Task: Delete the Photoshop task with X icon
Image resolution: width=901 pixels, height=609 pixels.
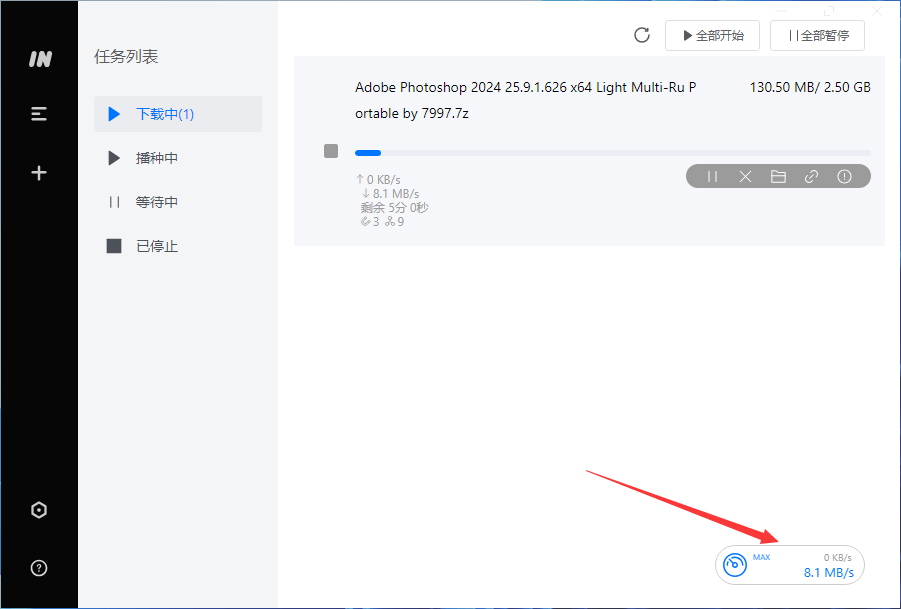Action: point(745,176)
